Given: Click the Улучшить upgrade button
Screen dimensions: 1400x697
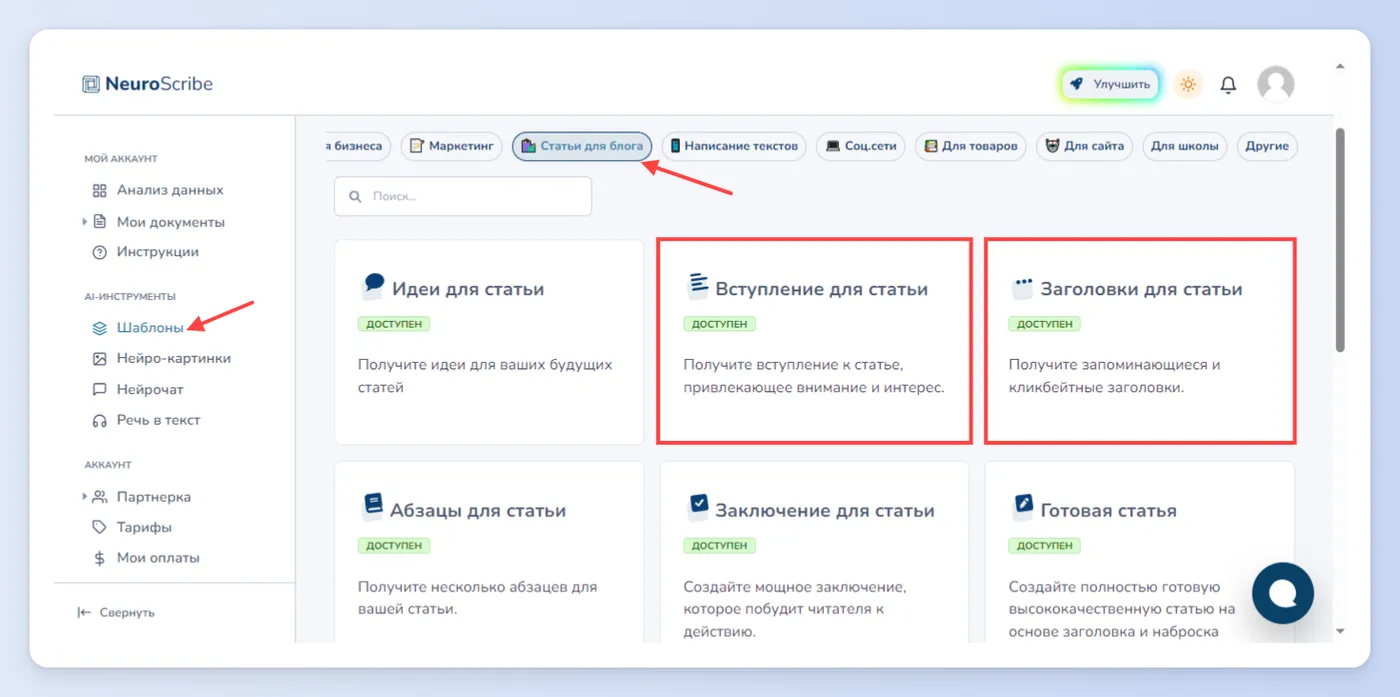Looking at the screenshot, I should tap(1110, 85).
